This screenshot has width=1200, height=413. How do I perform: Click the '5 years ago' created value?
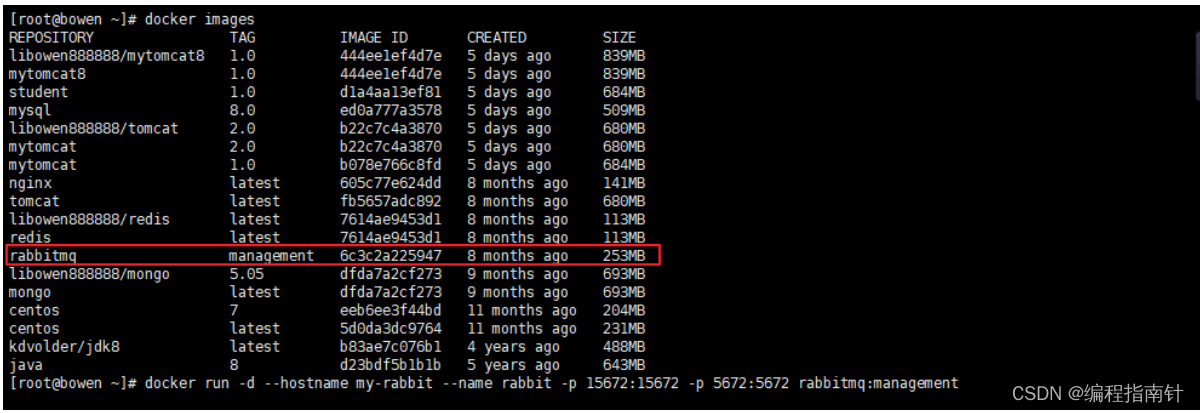(x=513, y=365)
